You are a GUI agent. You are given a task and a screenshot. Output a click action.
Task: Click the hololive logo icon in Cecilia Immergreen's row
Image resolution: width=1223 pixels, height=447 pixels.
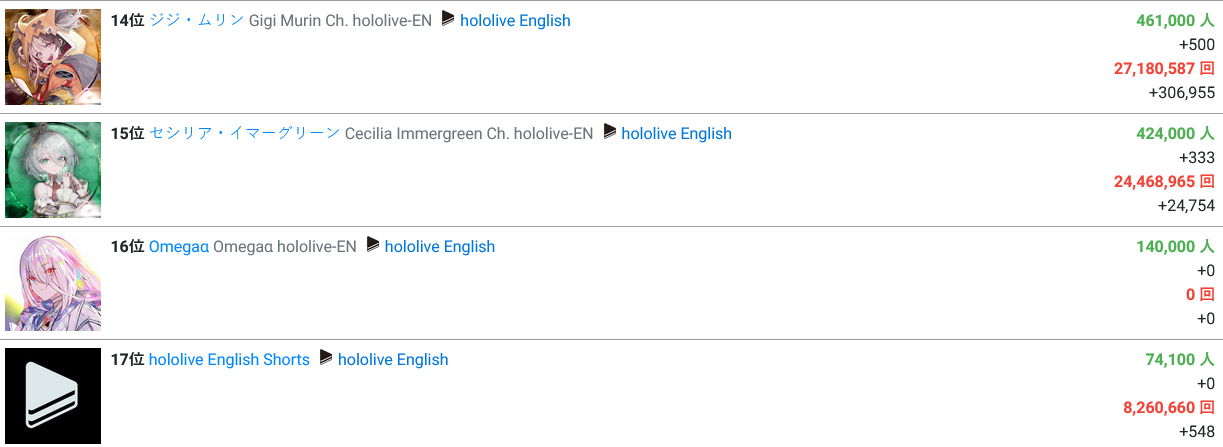(x=609, y=132)
